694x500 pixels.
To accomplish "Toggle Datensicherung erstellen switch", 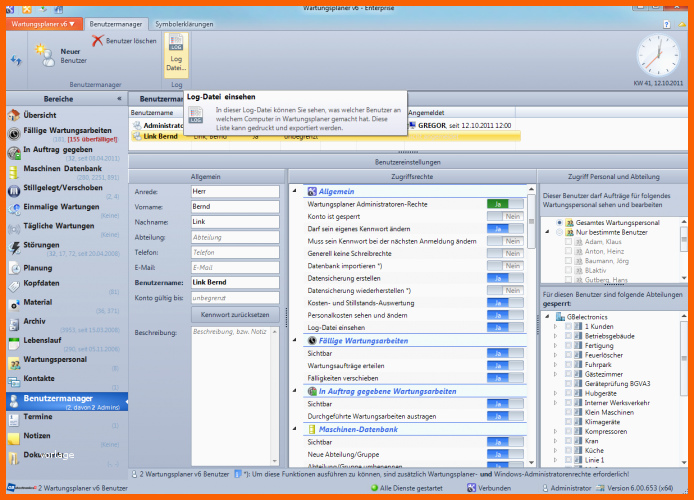I will pos(505,278).
